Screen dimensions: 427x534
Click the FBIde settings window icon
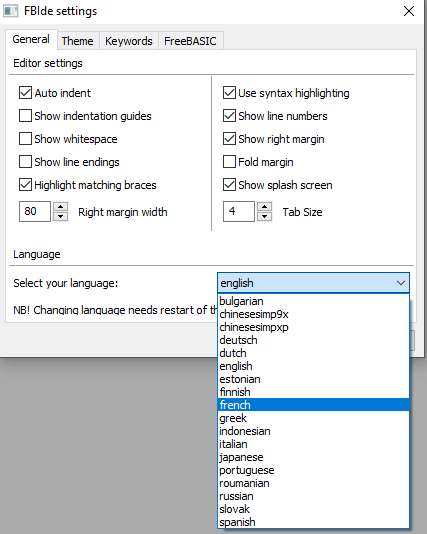tap(10, 11)
